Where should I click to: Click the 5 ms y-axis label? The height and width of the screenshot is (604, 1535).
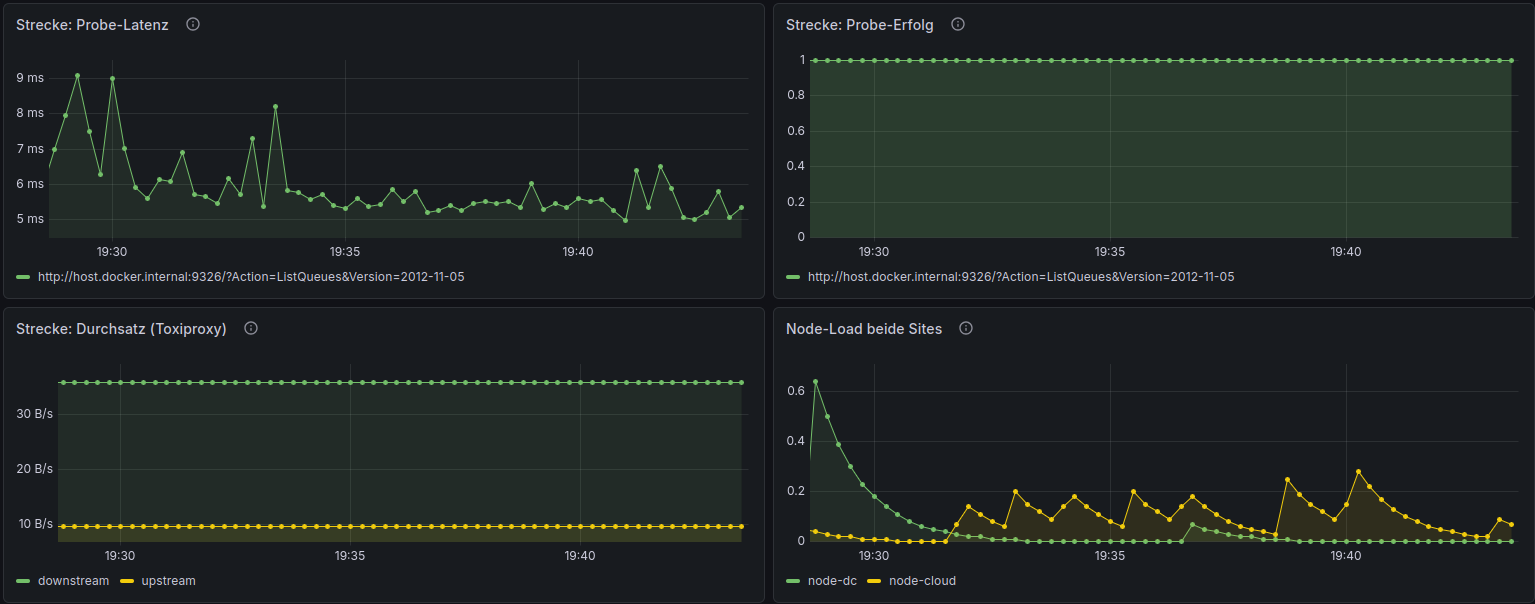30,219
